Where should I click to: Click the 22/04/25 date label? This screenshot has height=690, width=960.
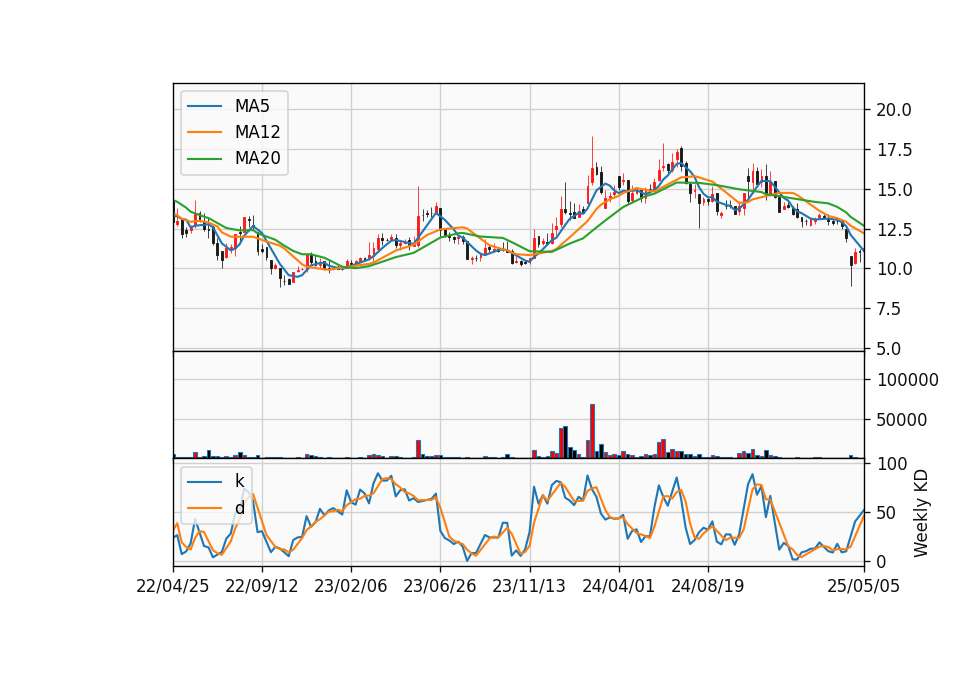pyautogui.click(x=173, y=586)
